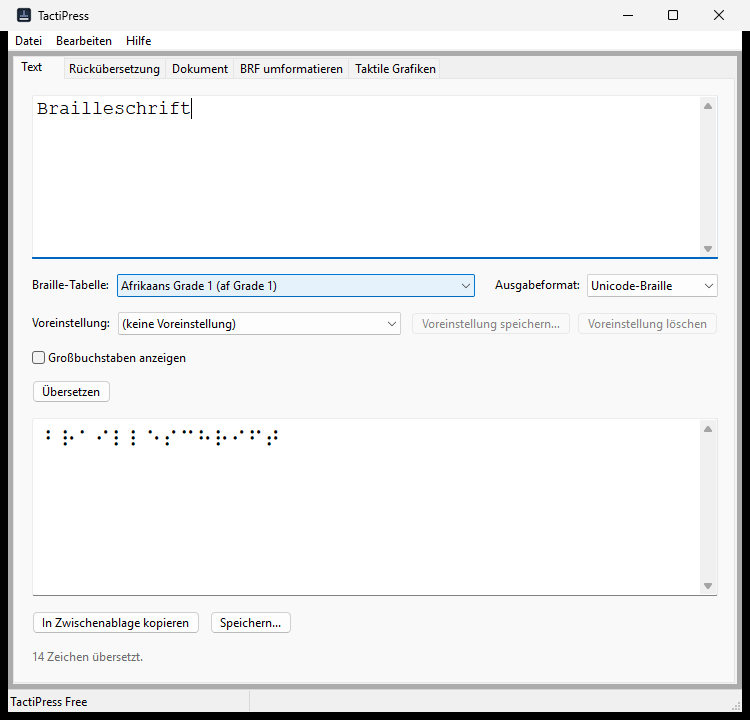Switch to the Rückübersetzung tab
This screenshot has height=720, width=750.
tap(114, 69)
